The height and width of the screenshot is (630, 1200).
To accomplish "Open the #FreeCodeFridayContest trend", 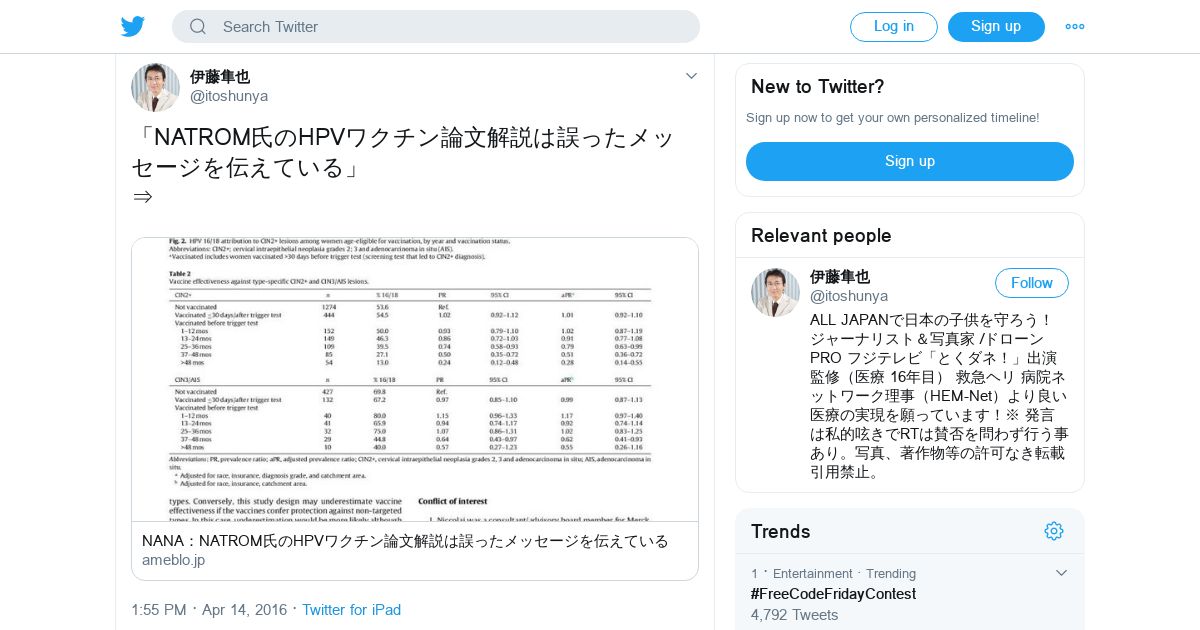I will [833, 594].
